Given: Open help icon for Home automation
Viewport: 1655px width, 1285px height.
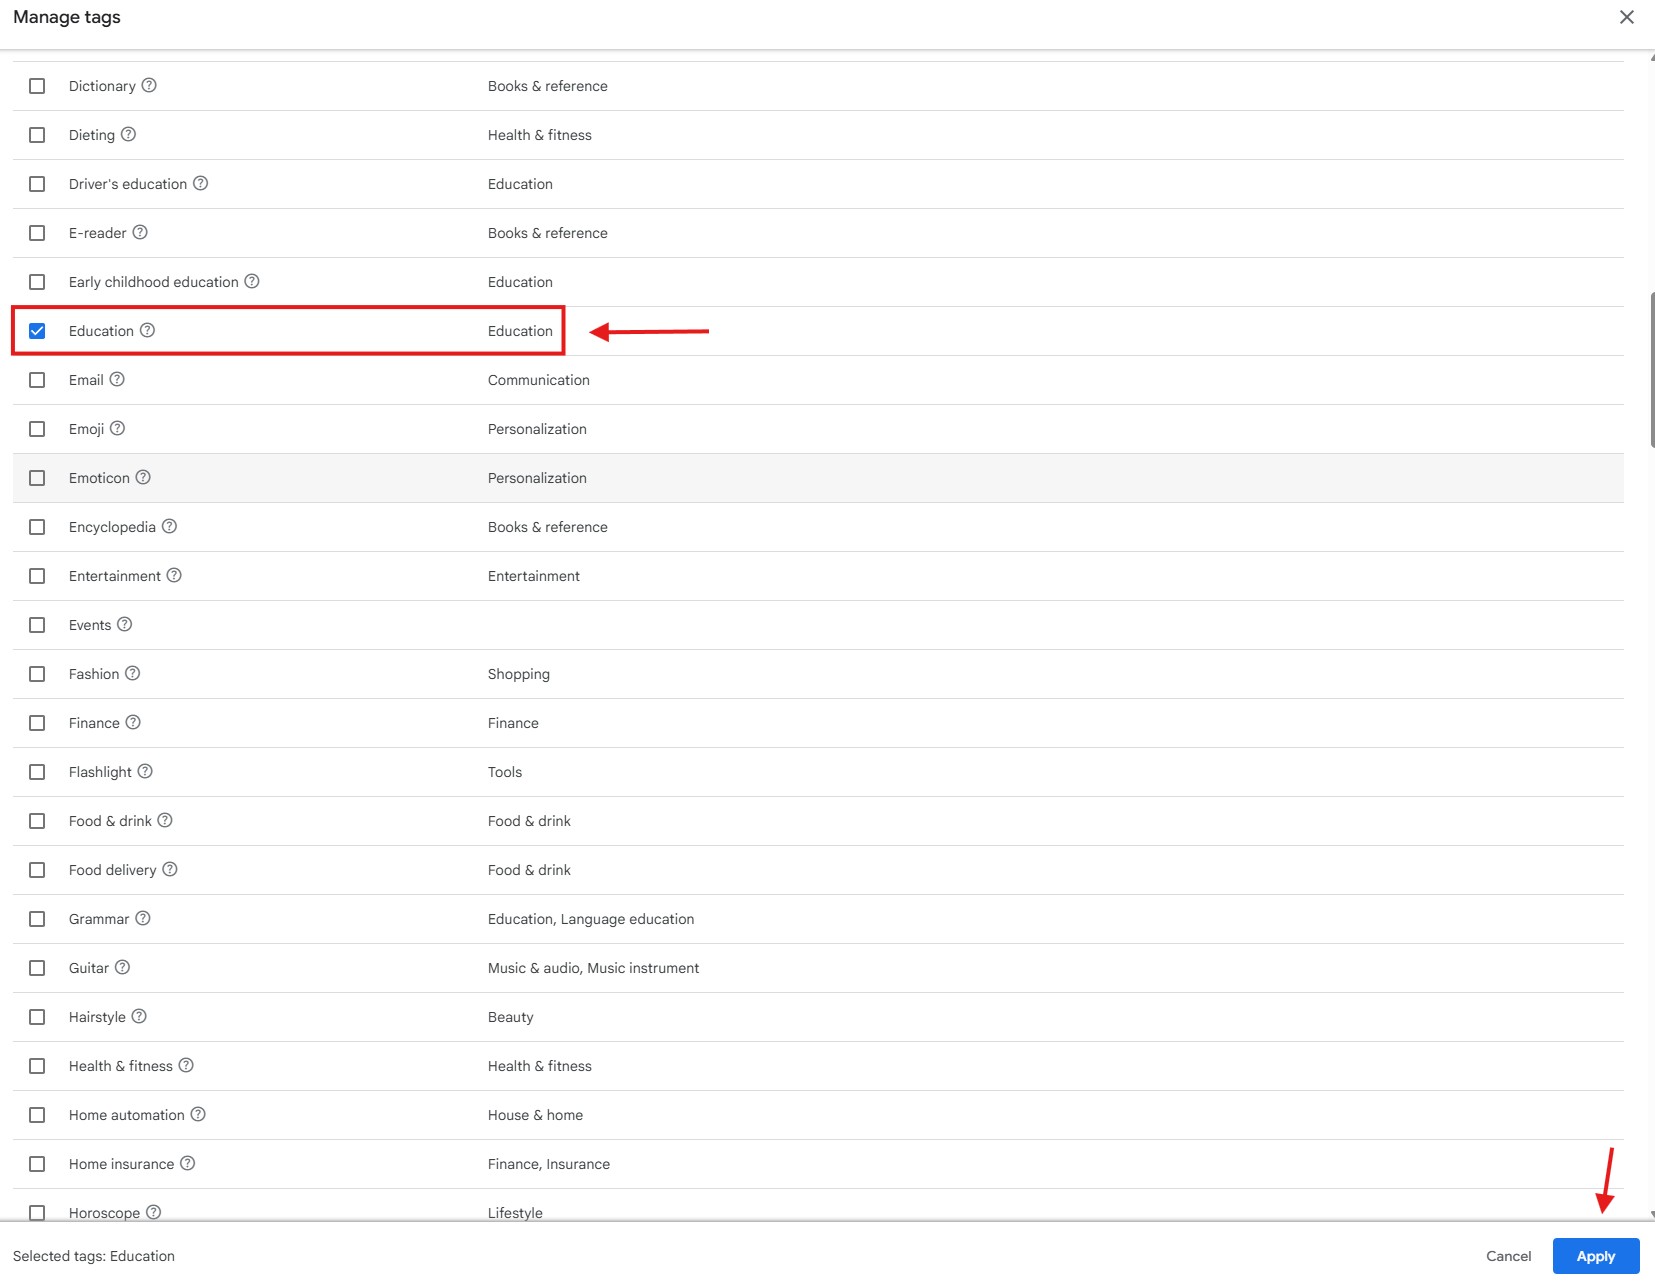Looking at the screenshot, I should coord(198,1115).
